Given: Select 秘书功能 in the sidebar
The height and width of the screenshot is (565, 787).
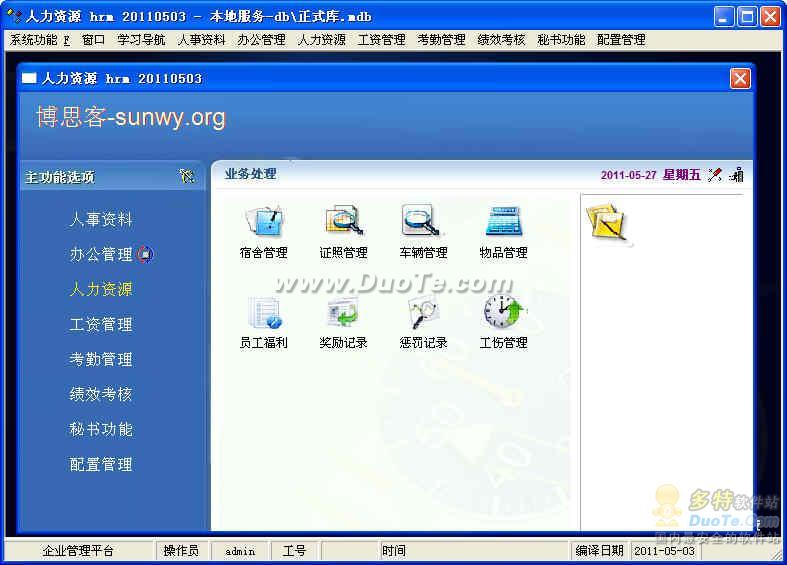Looking at the screenshot, I should pyautogui.click(x=101, y=429).
